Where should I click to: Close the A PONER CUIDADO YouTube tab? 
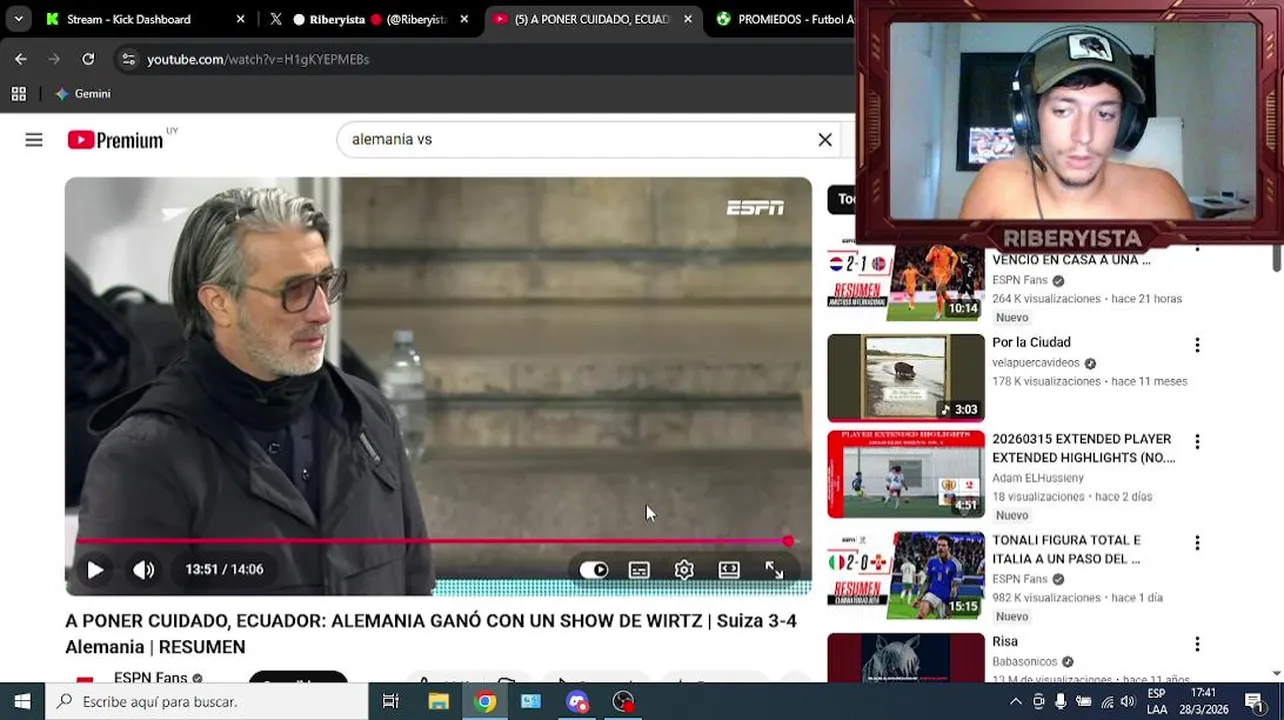tap(687, 19)
